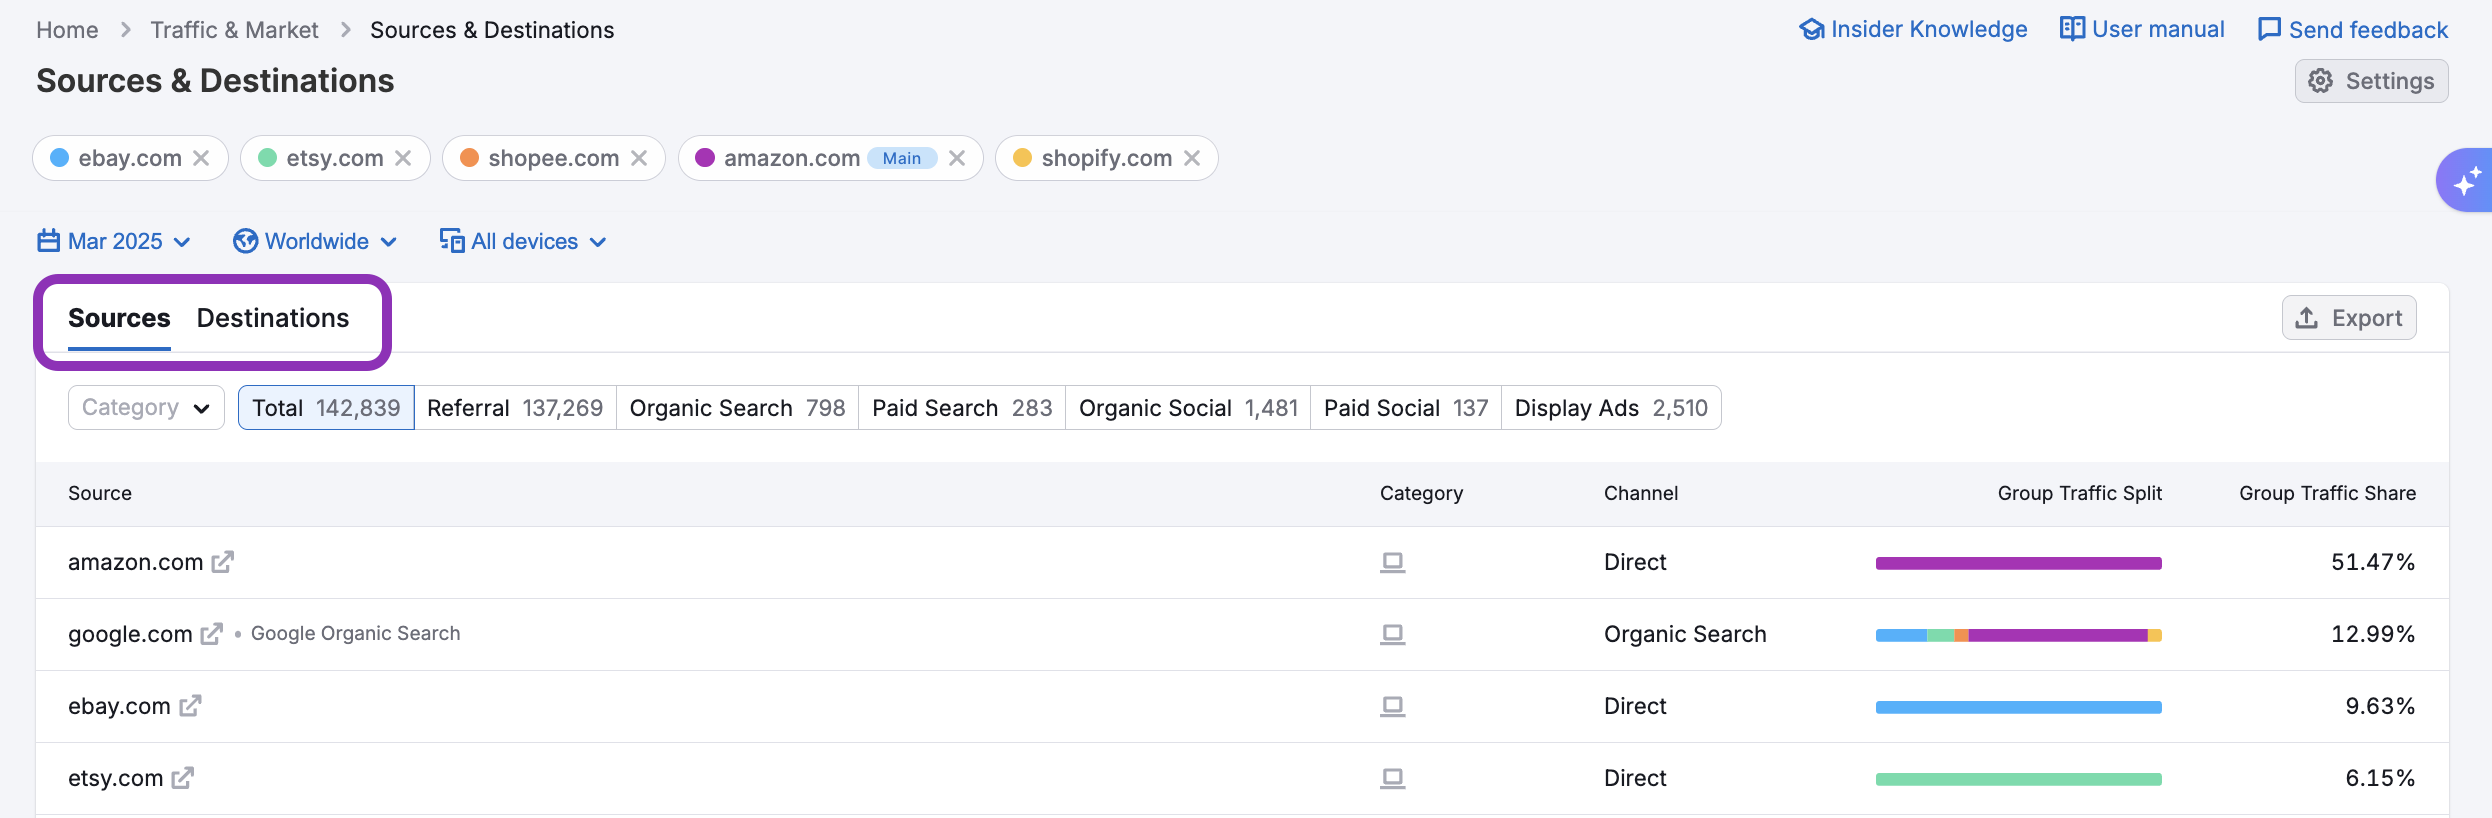Open external link icon beside etsy.com source
The width and height of the screenshot is (2492, 818).
point(182,778)
